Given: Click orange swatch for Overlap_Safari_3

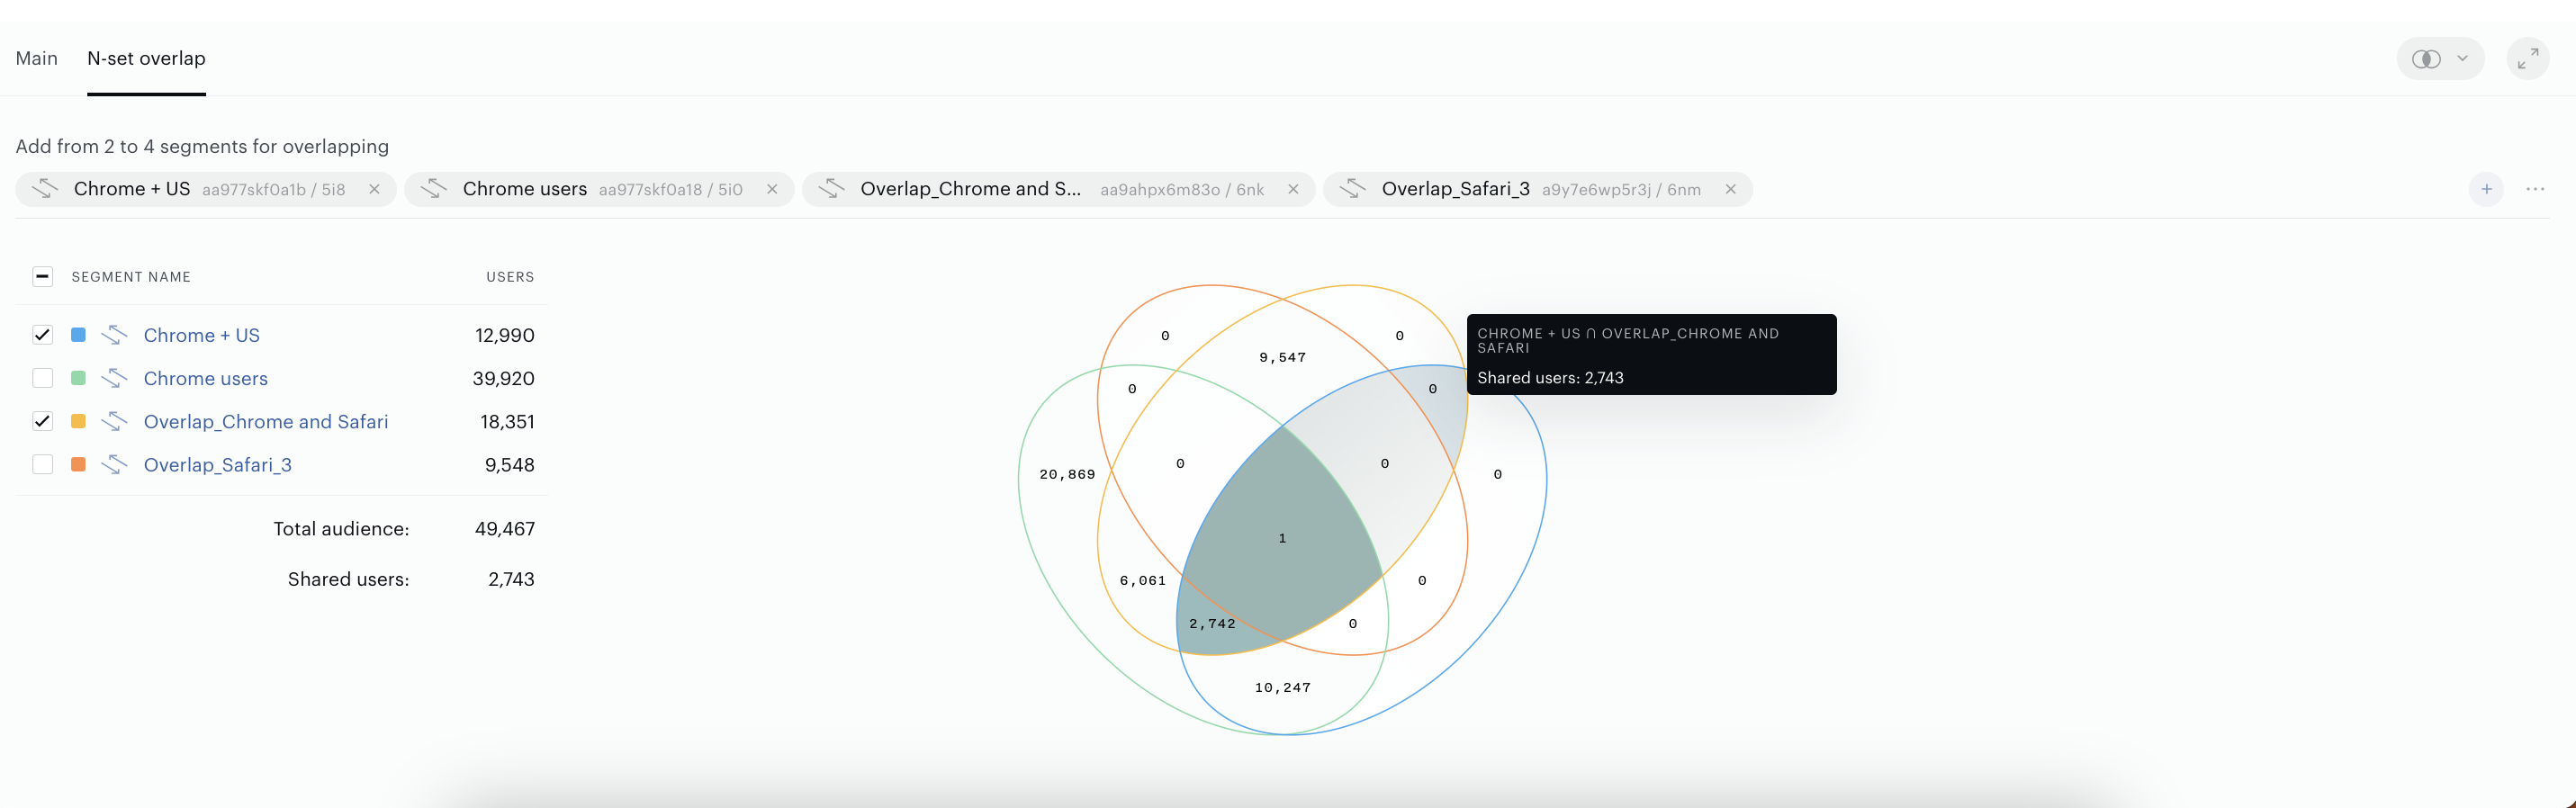Looking at the screenshot, I should (x=78, y=464).
